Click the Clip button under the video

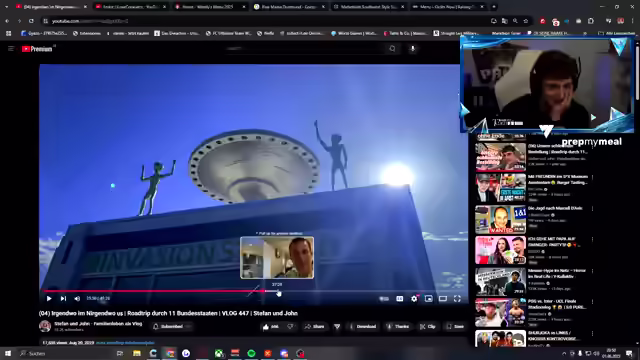[428, 327]
